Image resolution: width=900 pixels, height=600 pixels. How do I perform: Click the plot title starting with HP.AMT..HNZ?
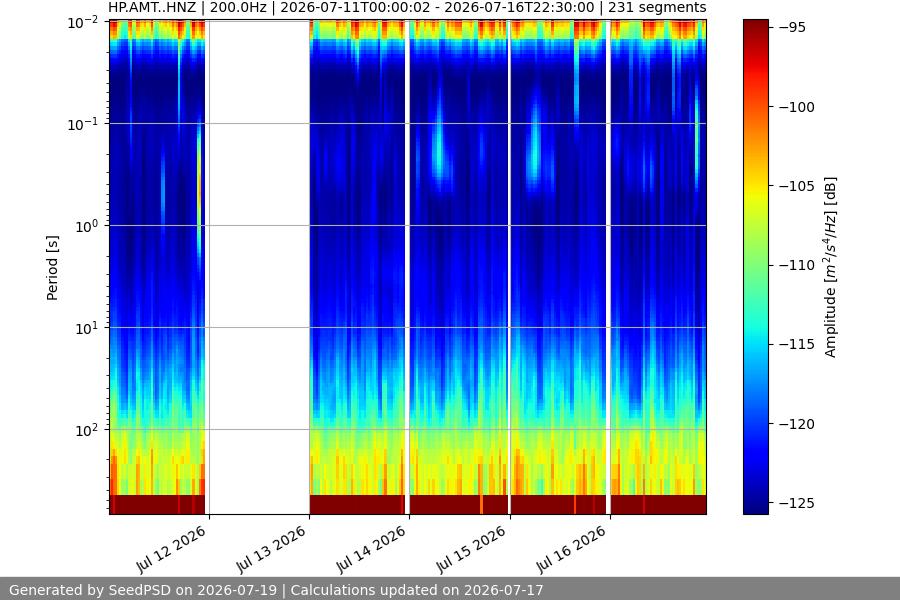point(407,7)
